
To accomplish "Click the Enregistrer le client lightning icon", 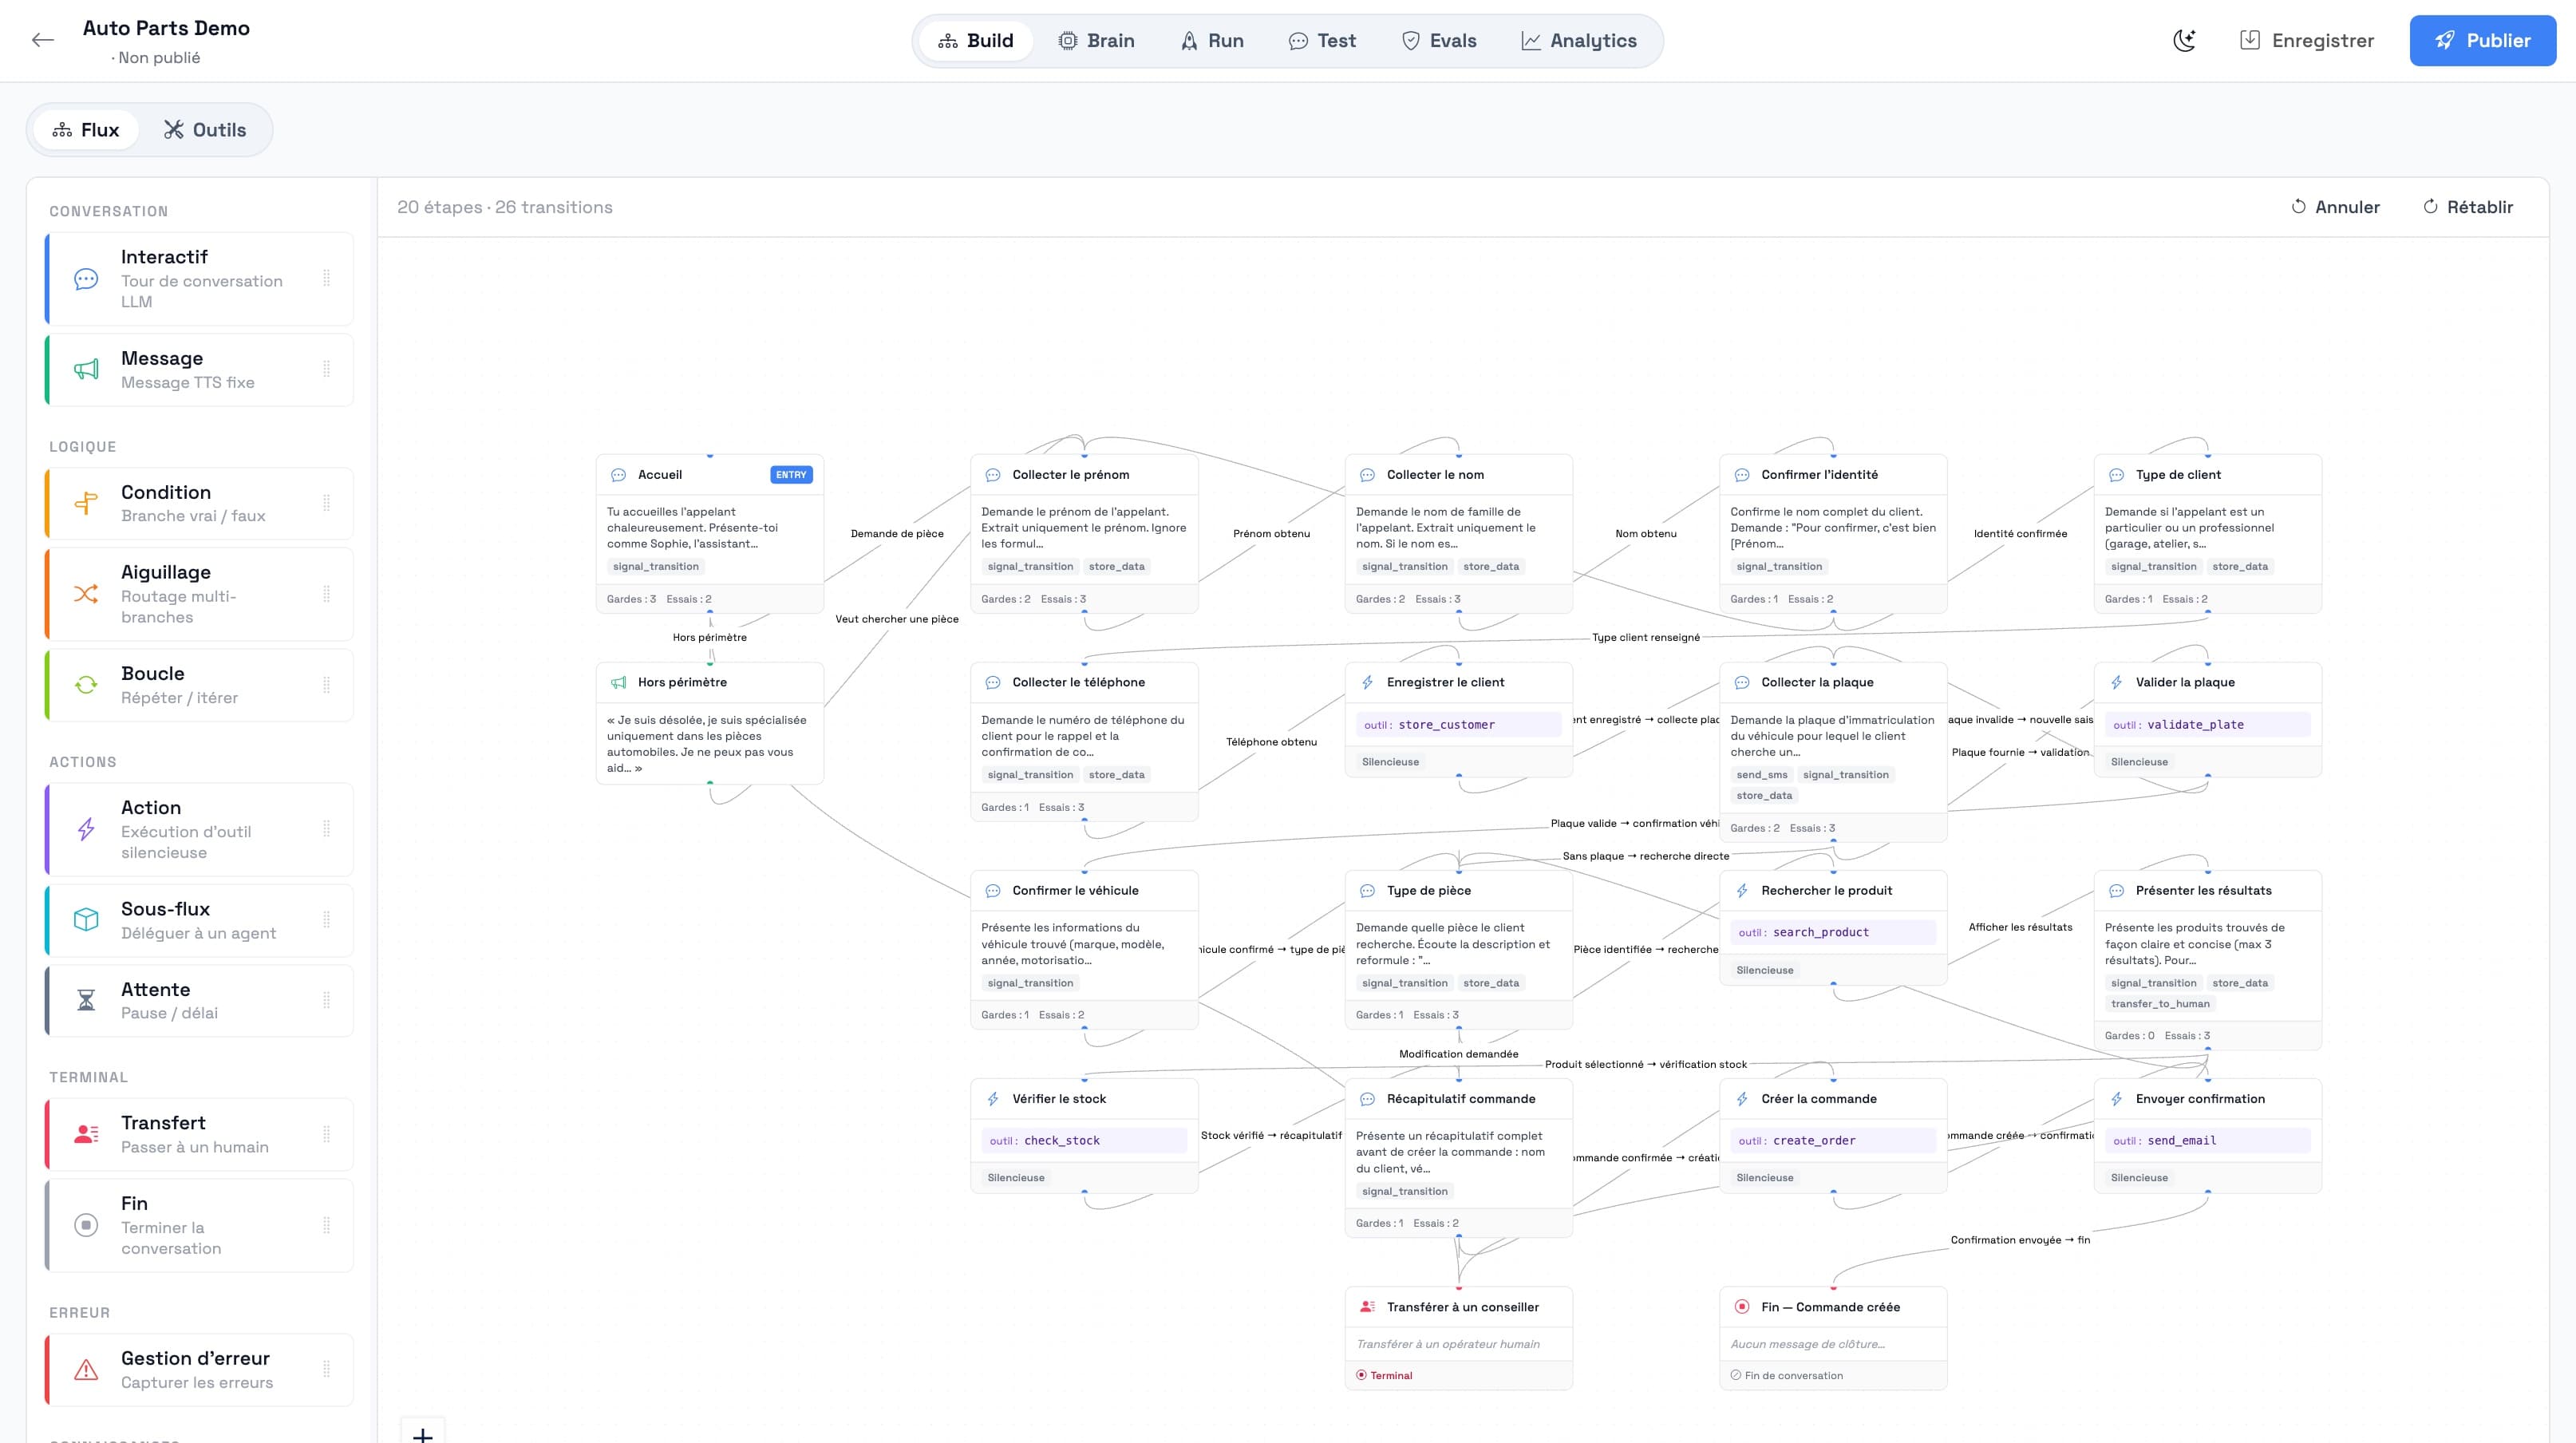I will click(x=1367, y=682).
